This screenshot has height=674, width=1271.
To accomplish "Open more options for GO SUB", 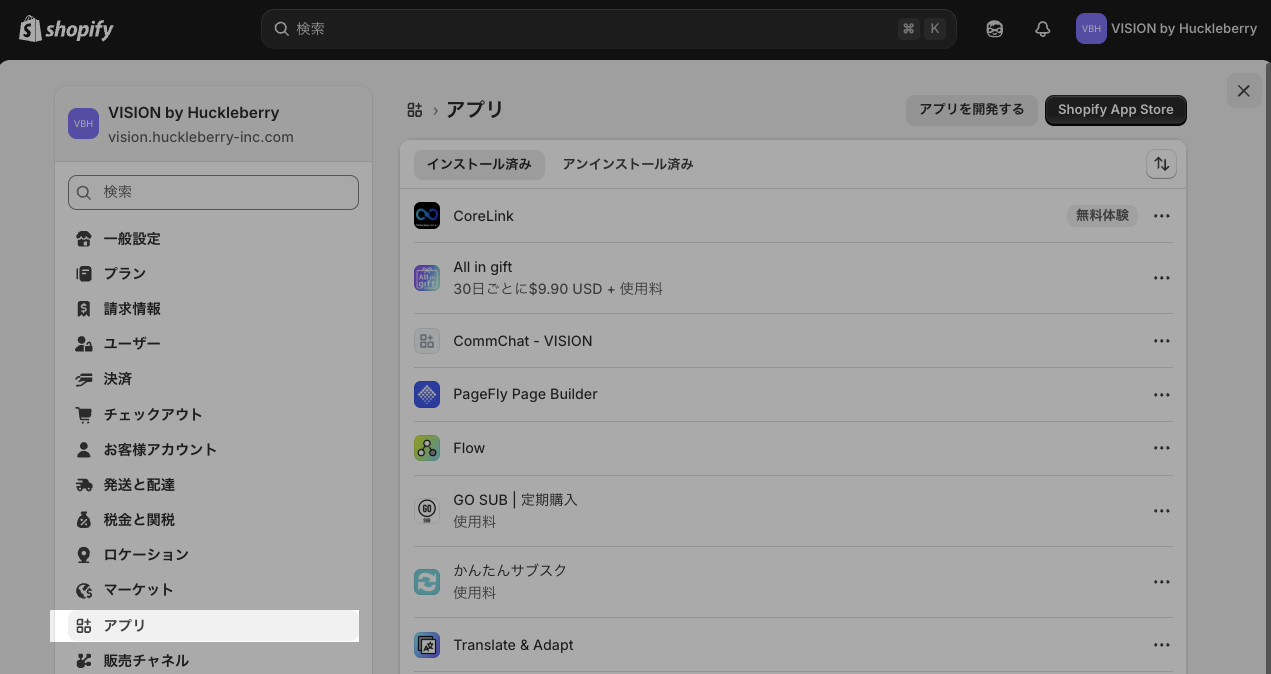I will coord(1161,511).
